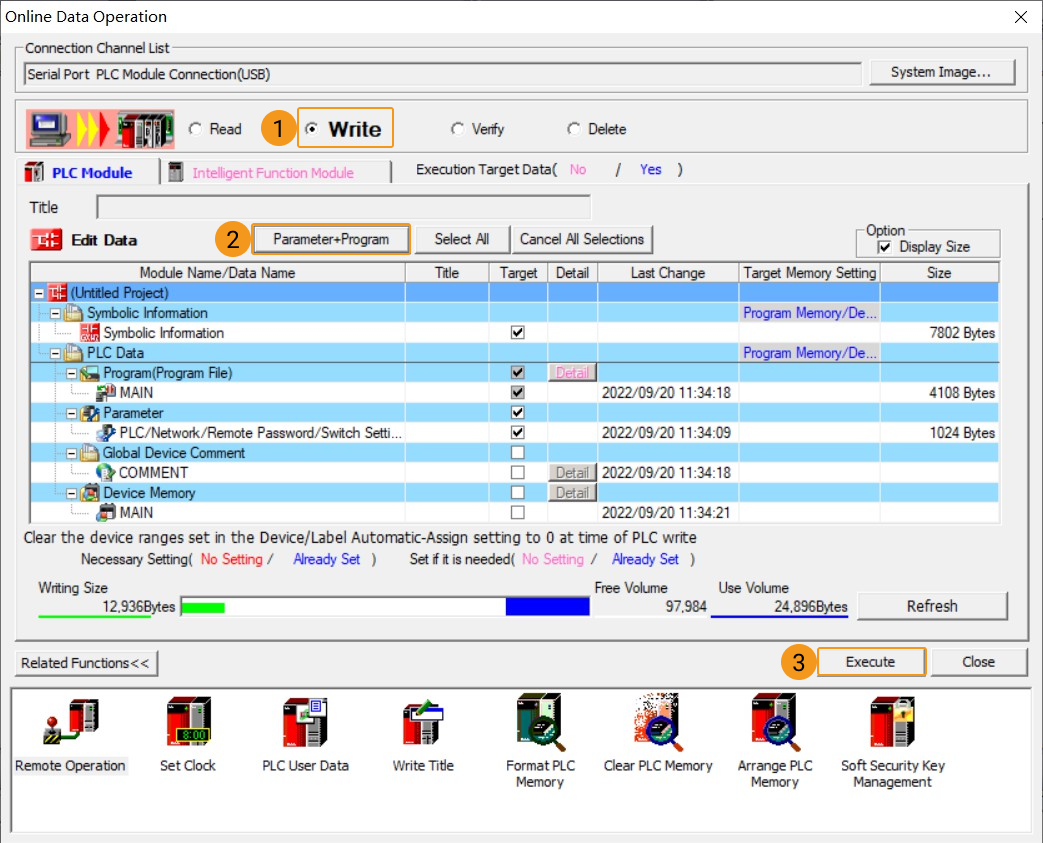Open the Write Title function
The height and width of the screenshot is (843, 1043).
click(x=423, y=722)
